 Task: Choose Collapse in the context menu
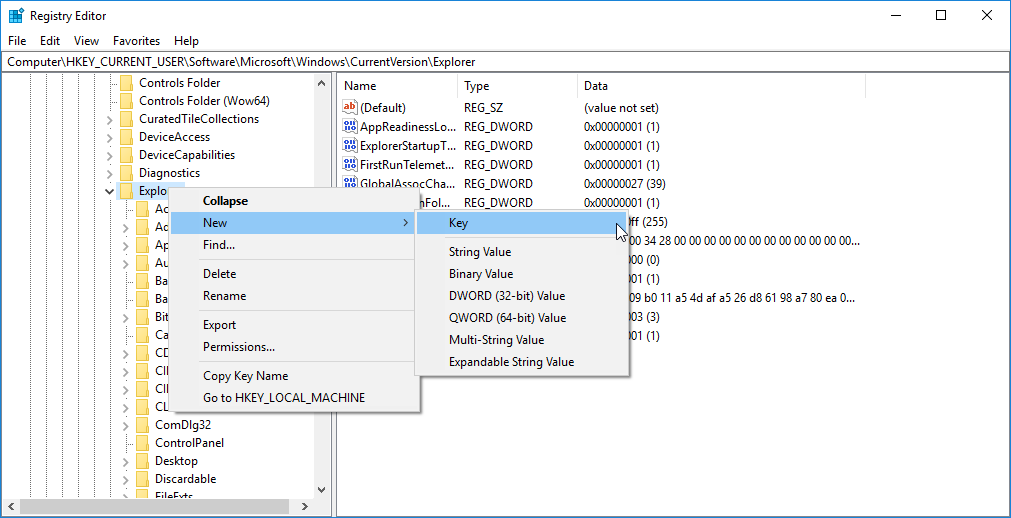[x=294, y=201]
